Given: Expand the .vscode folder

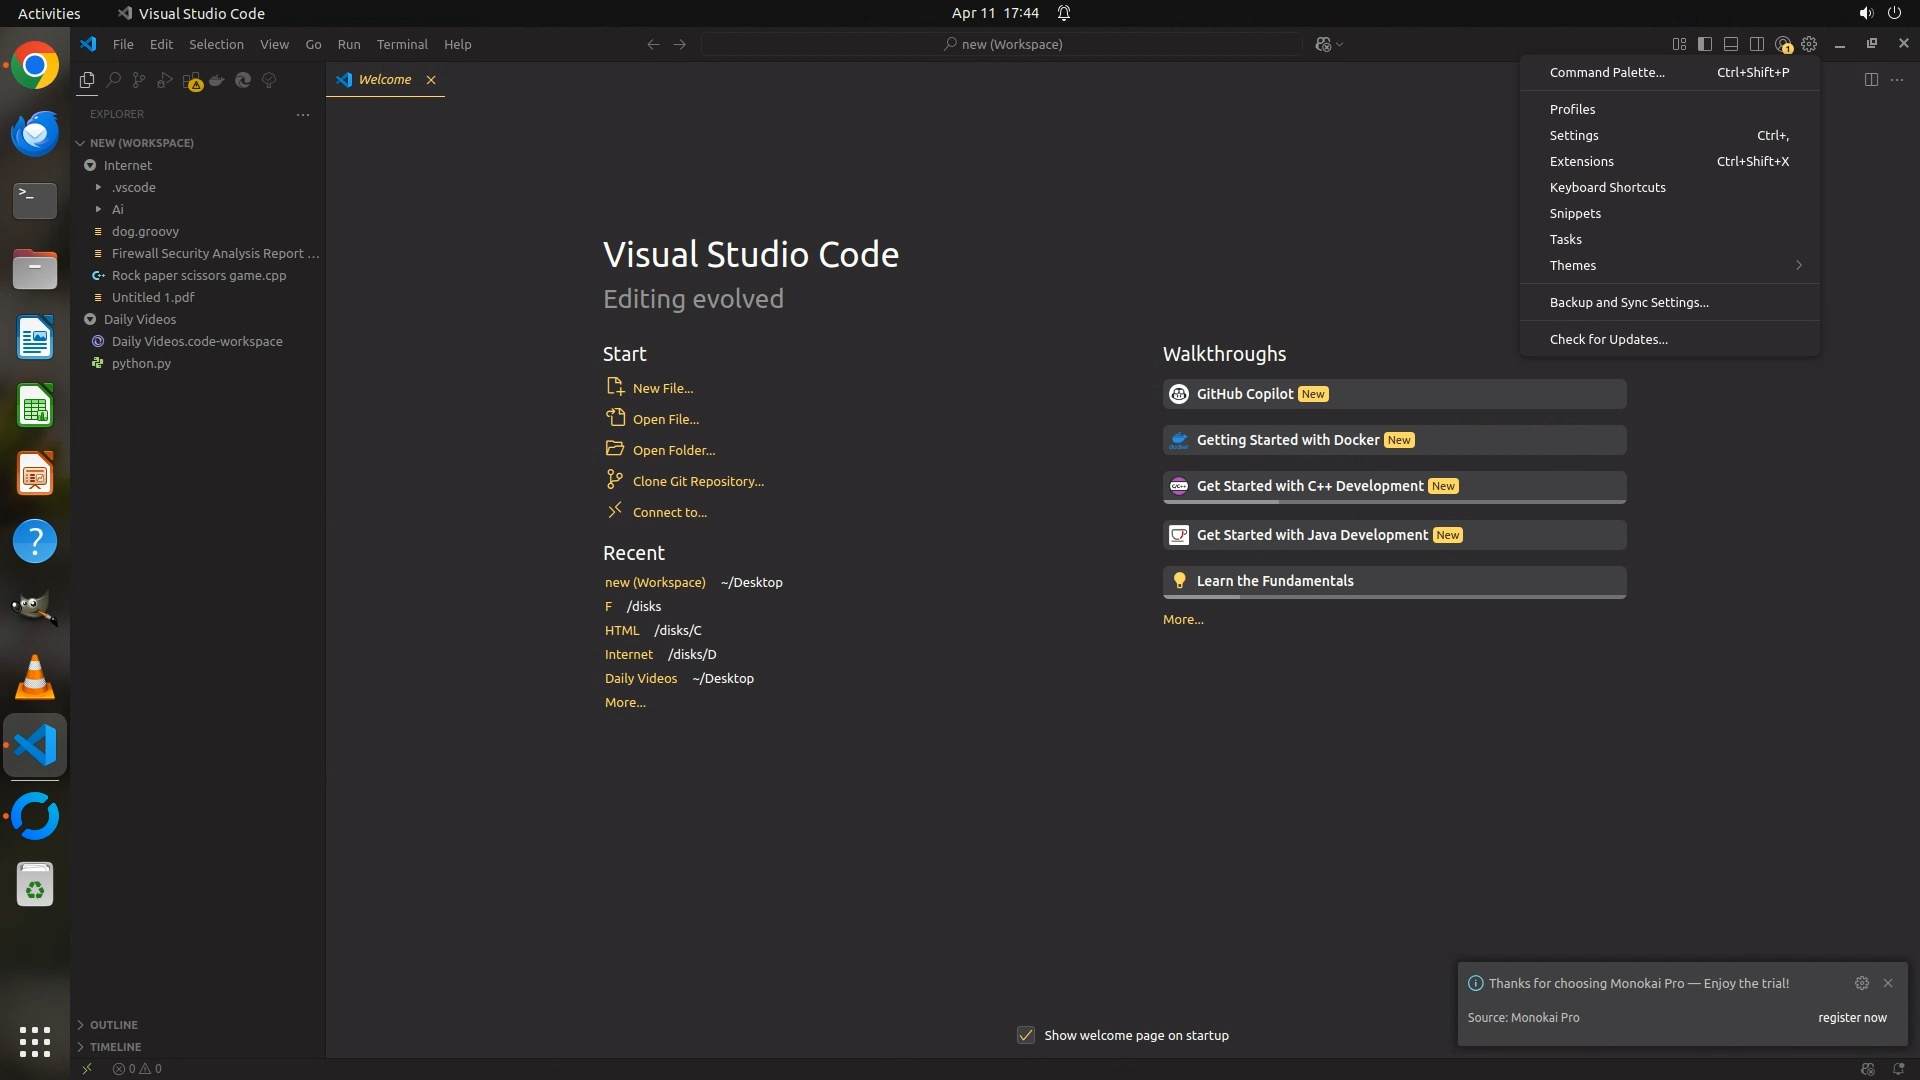Looking at the screenshot, I should pyautogui.click(x=134, y=187).
